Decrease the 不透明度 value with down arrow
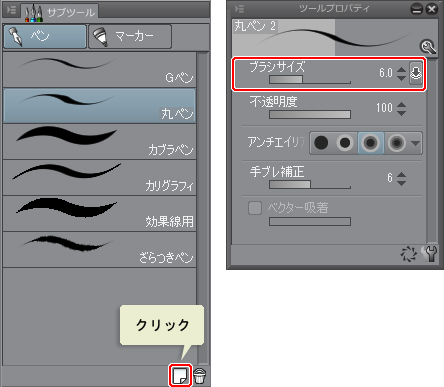This screenshot has height=387, width=444. 402,113
